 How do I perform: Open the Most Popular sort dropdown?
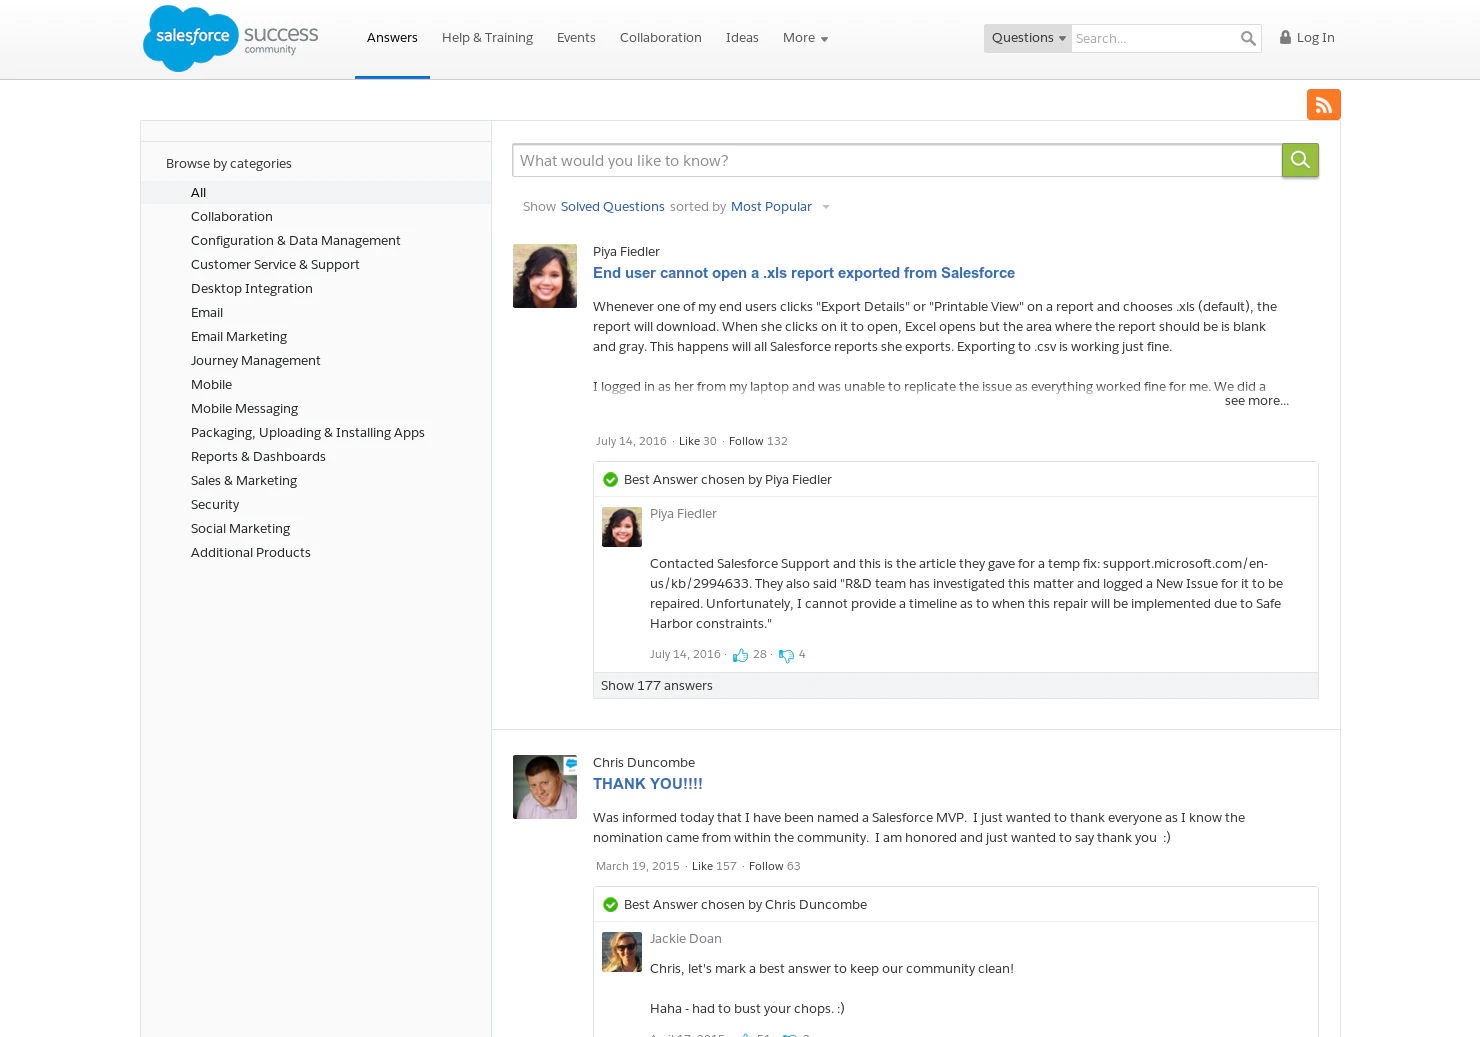click(x=771, y=207)
